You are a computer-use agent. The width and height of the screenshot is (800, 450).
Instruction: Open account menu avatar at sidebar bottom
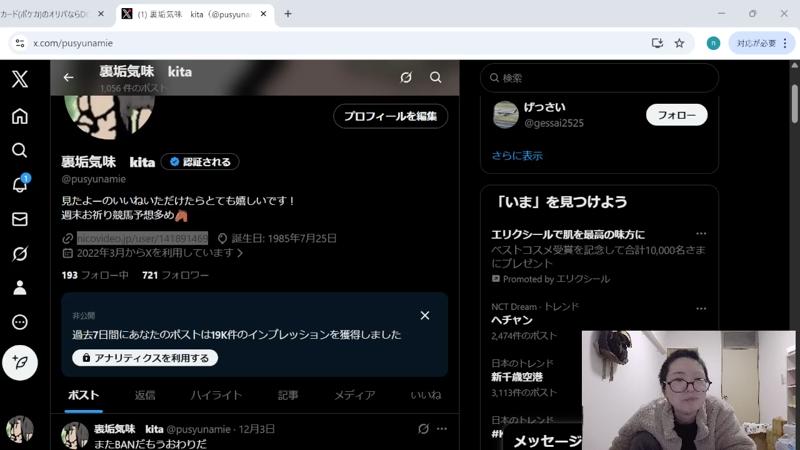point(20,429)
